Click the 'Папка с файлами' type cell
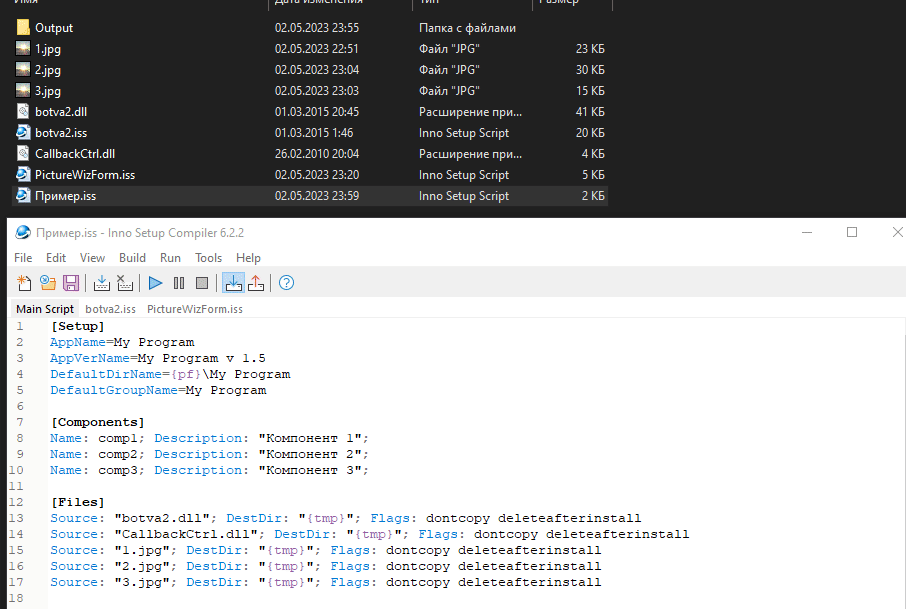The image size is (906, 609). click(x=467, y=28)
